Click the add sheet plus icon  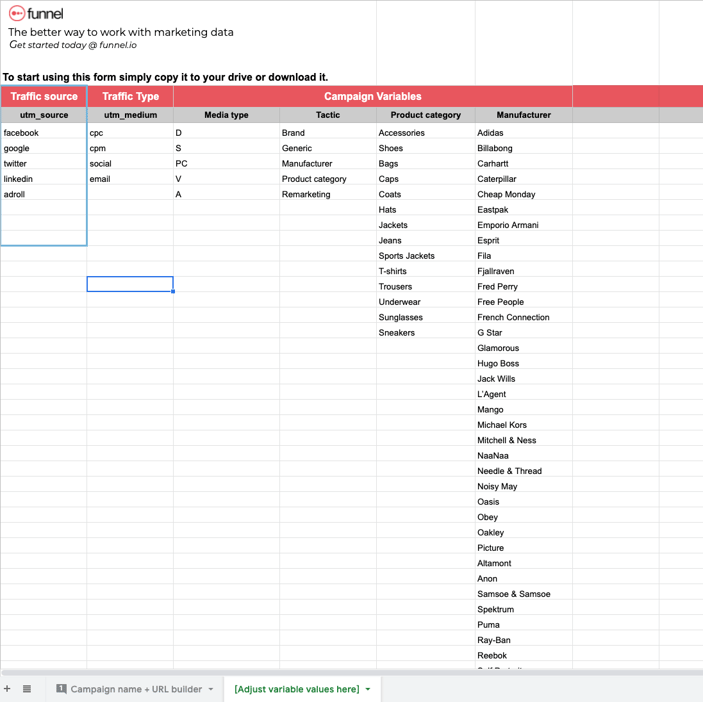click(x=7, y=689)
